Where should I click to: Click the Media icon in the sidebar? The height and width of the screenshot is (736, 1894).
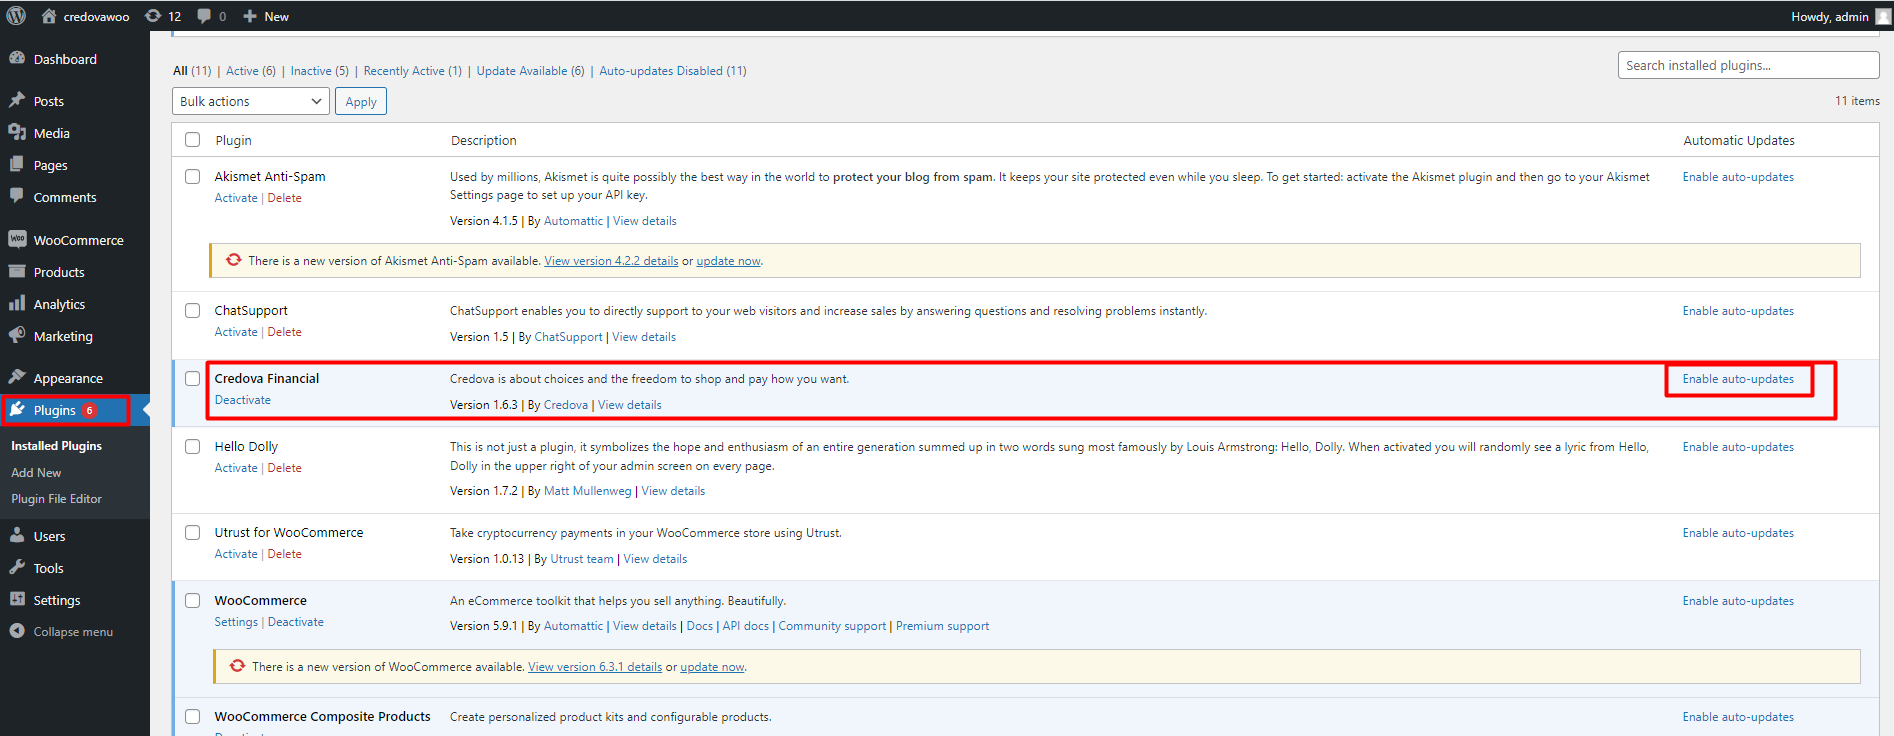click(x=17, y=132)
